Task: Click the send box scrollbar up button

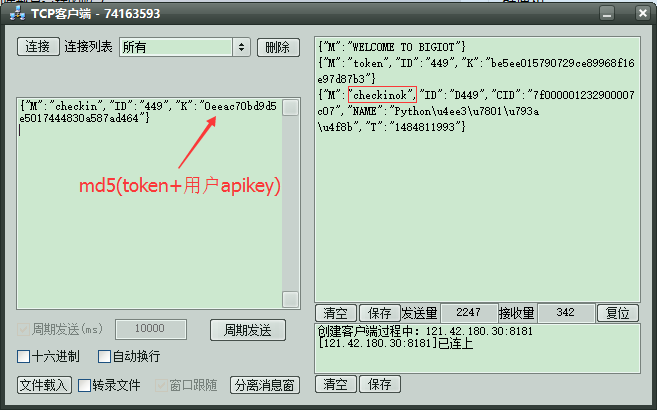Action: pyautogui.click(x=290, y=108)
